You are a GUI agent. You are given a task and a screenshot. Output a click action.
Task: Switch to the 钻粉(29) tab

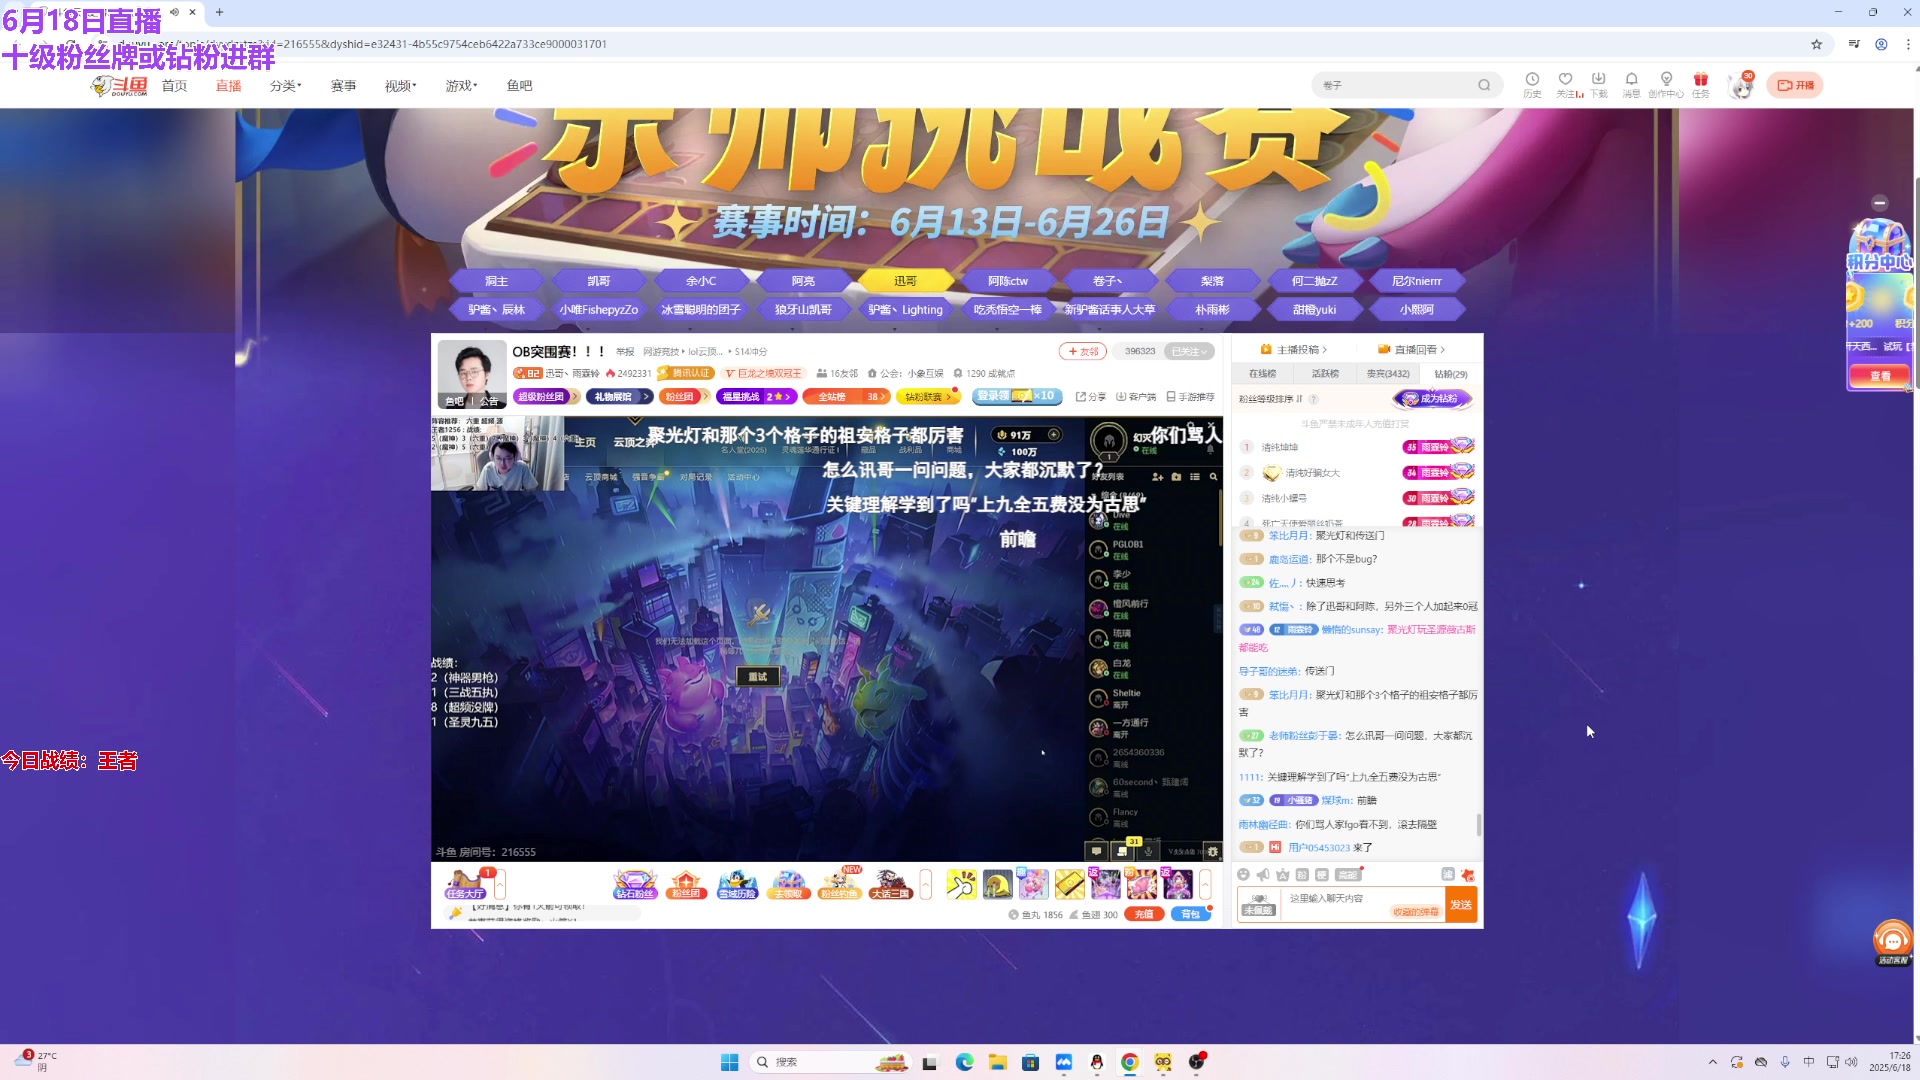pos(1451,374)
